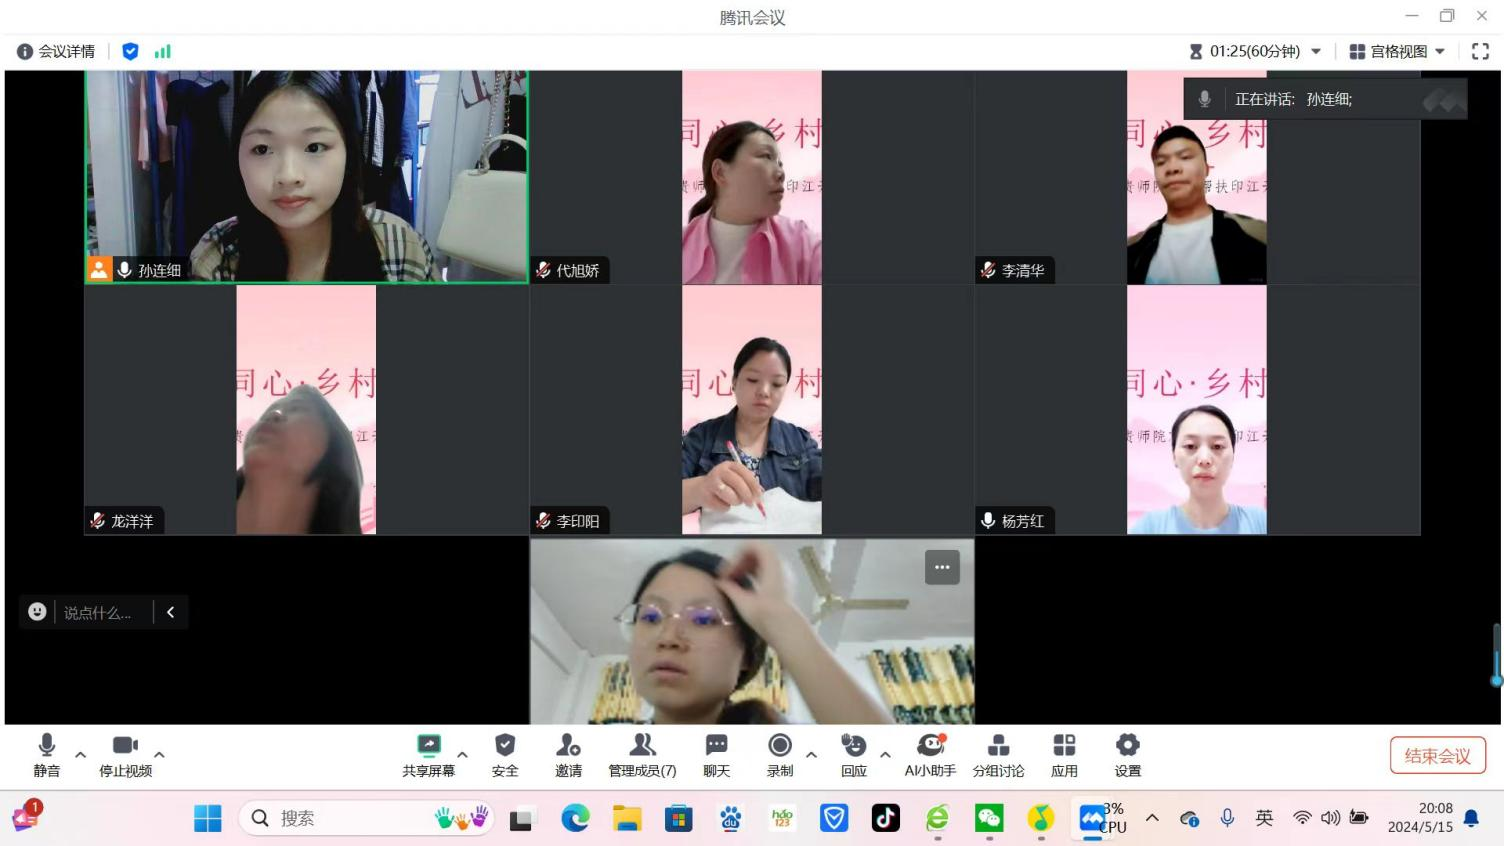Open the 设置 settings gear
Image resolution: width=1504 pixels, height=846 pixels.
(1127, 755)
